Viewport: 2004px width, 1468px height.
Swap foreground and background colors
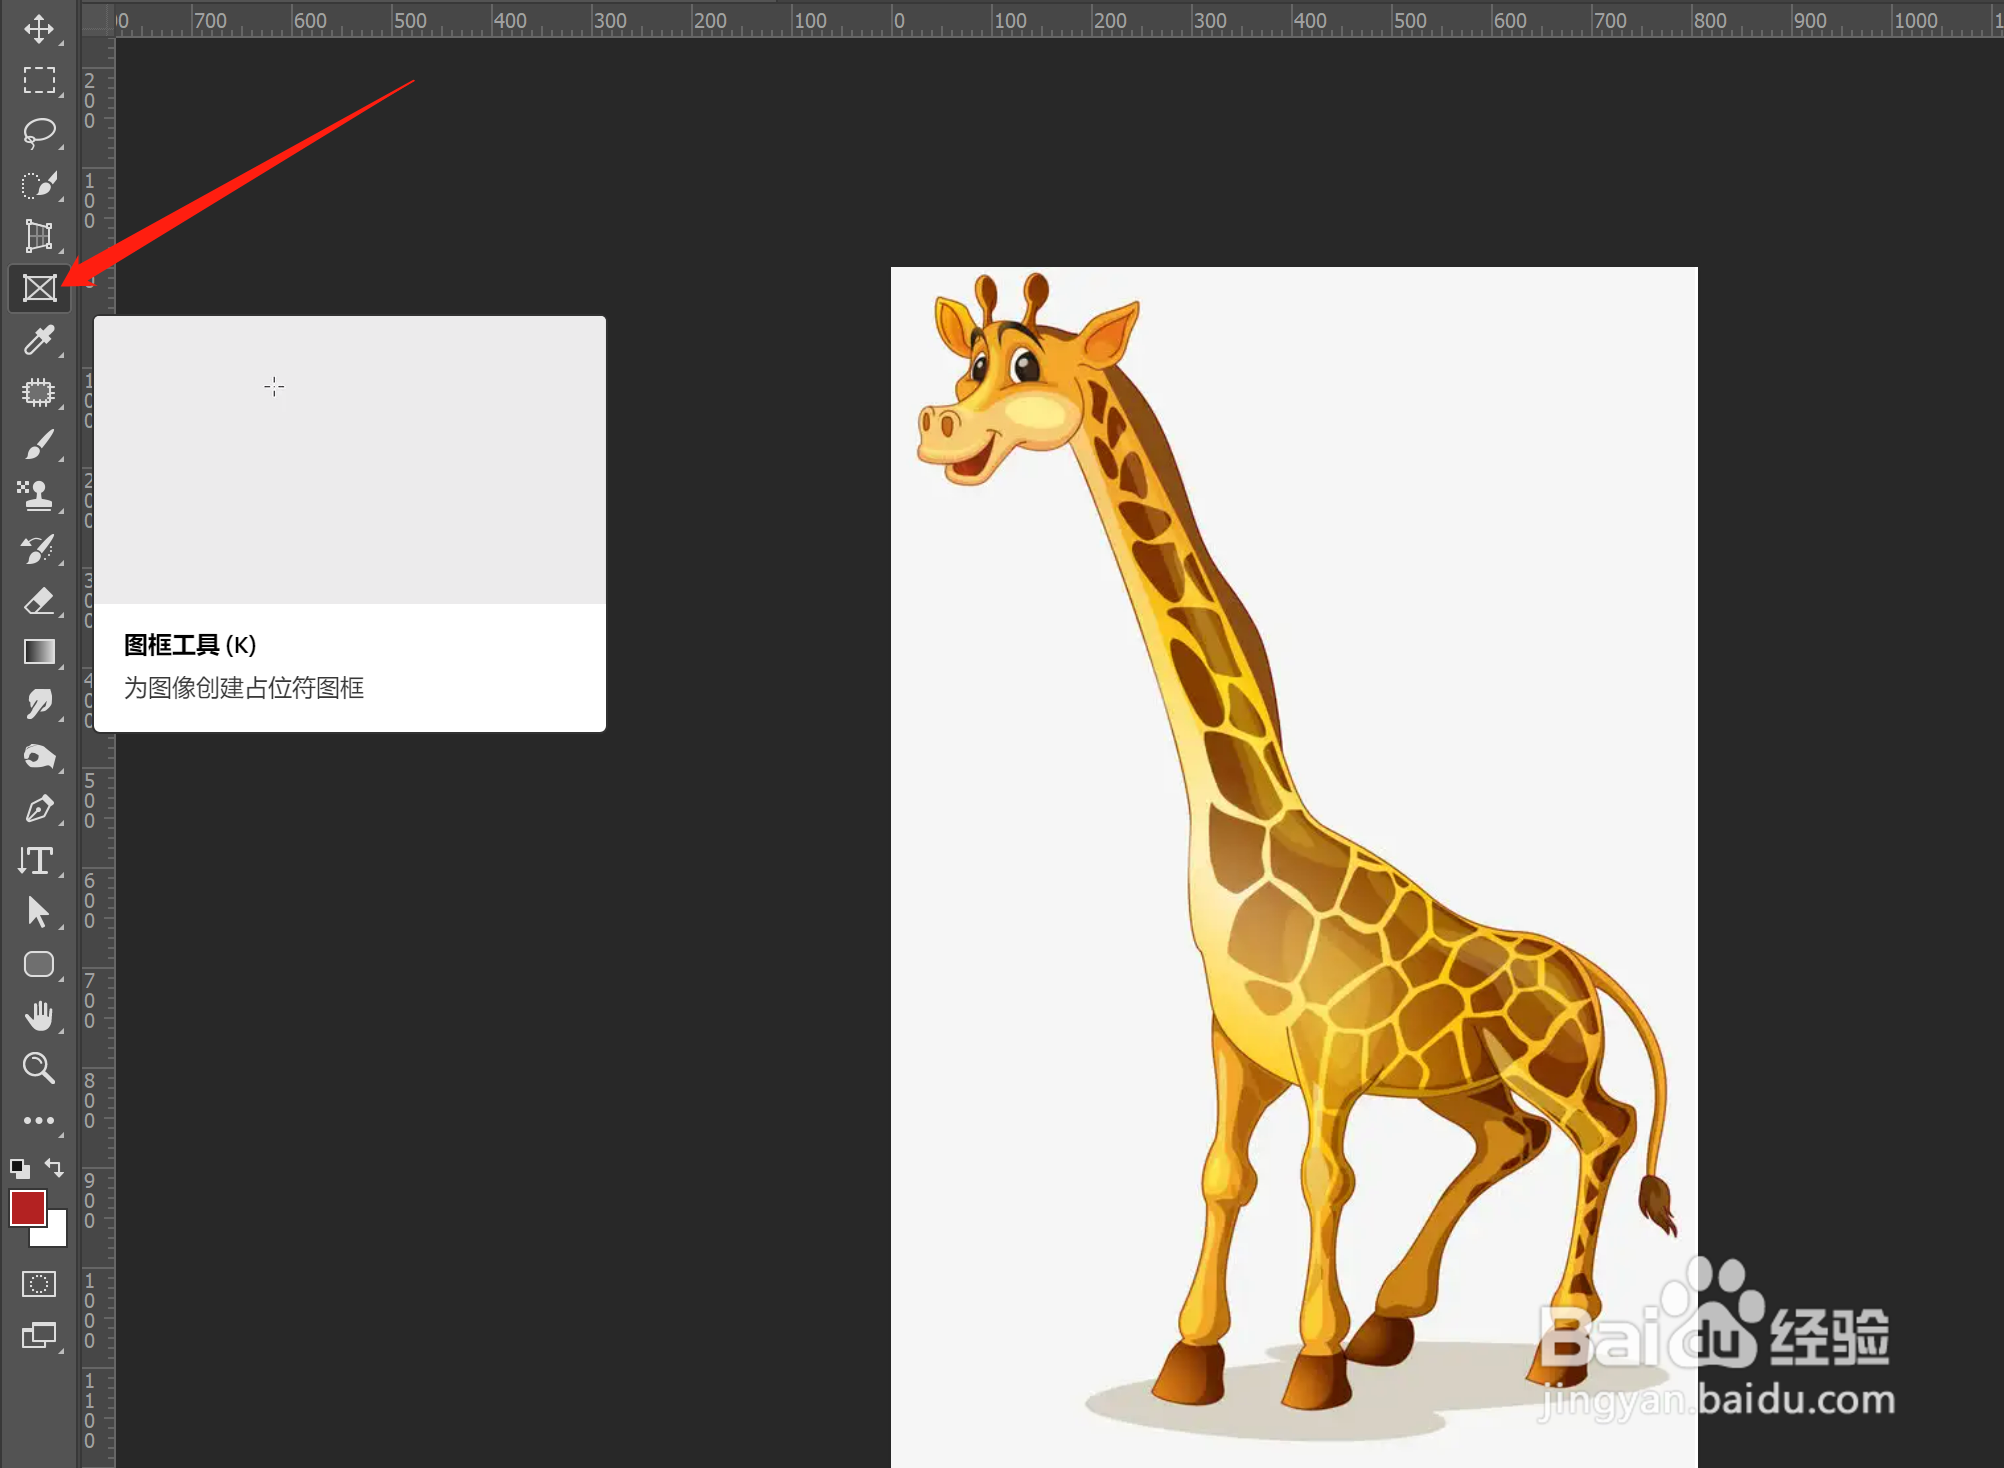point(54,1168)
